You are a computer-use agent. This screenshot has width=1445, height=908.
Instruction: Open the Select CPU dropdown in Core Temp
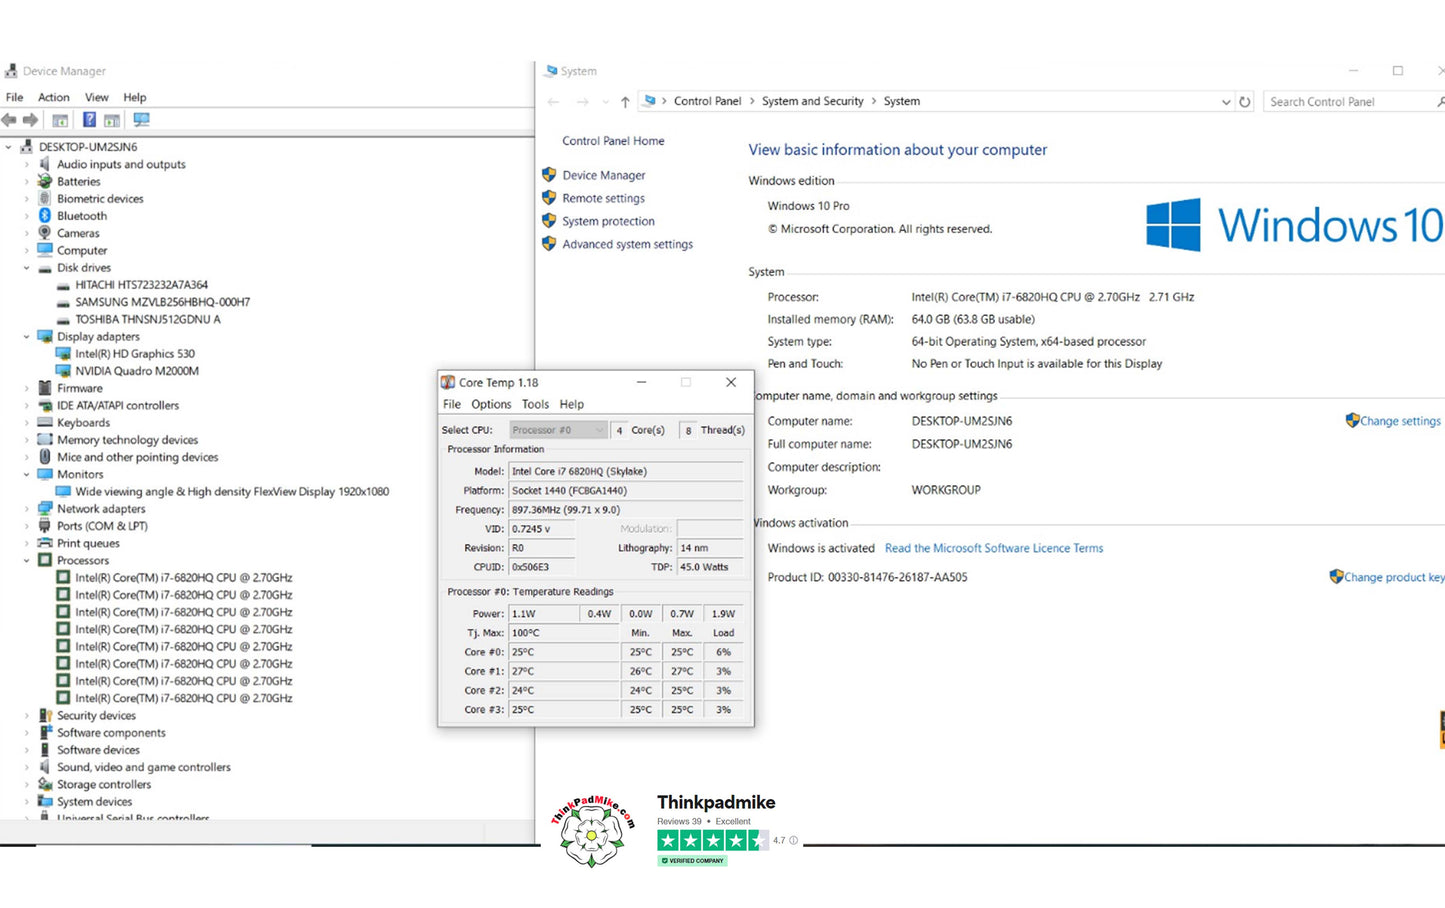(x=558, y=430)
